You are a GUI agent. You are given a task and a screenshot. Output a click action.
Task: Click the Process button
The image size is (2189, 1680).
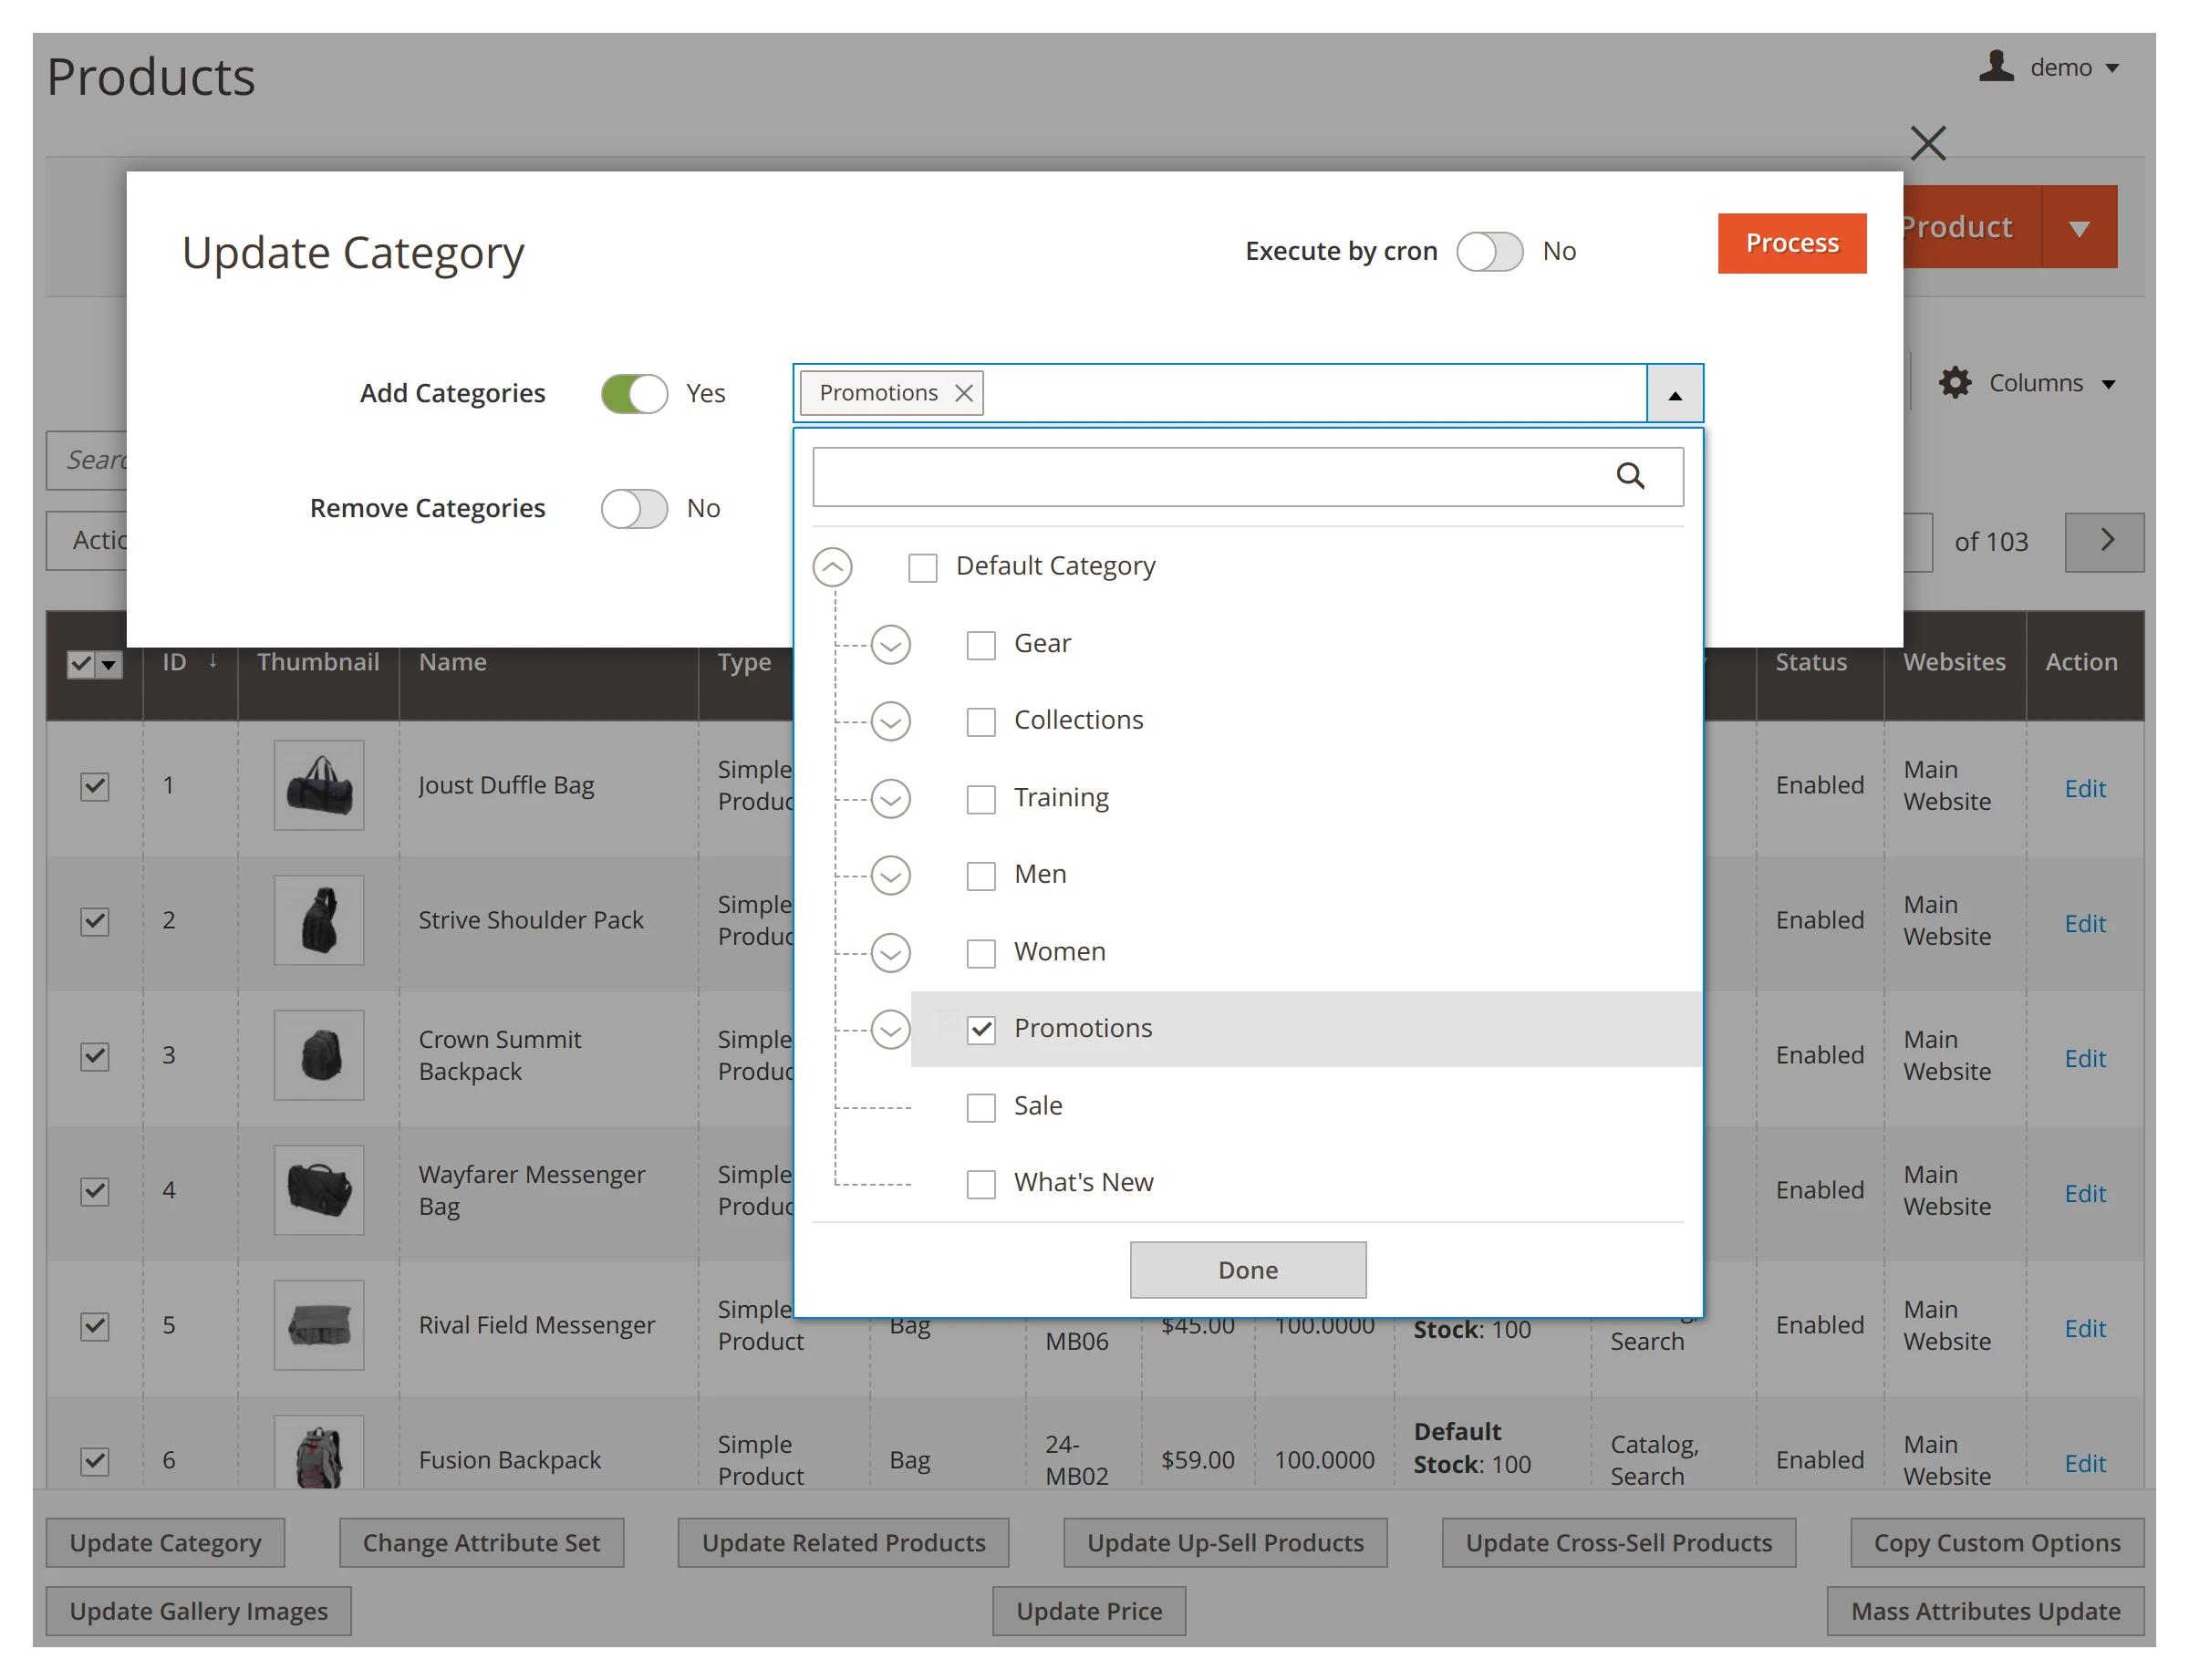pyautogui.click(x=1791, y=242)
